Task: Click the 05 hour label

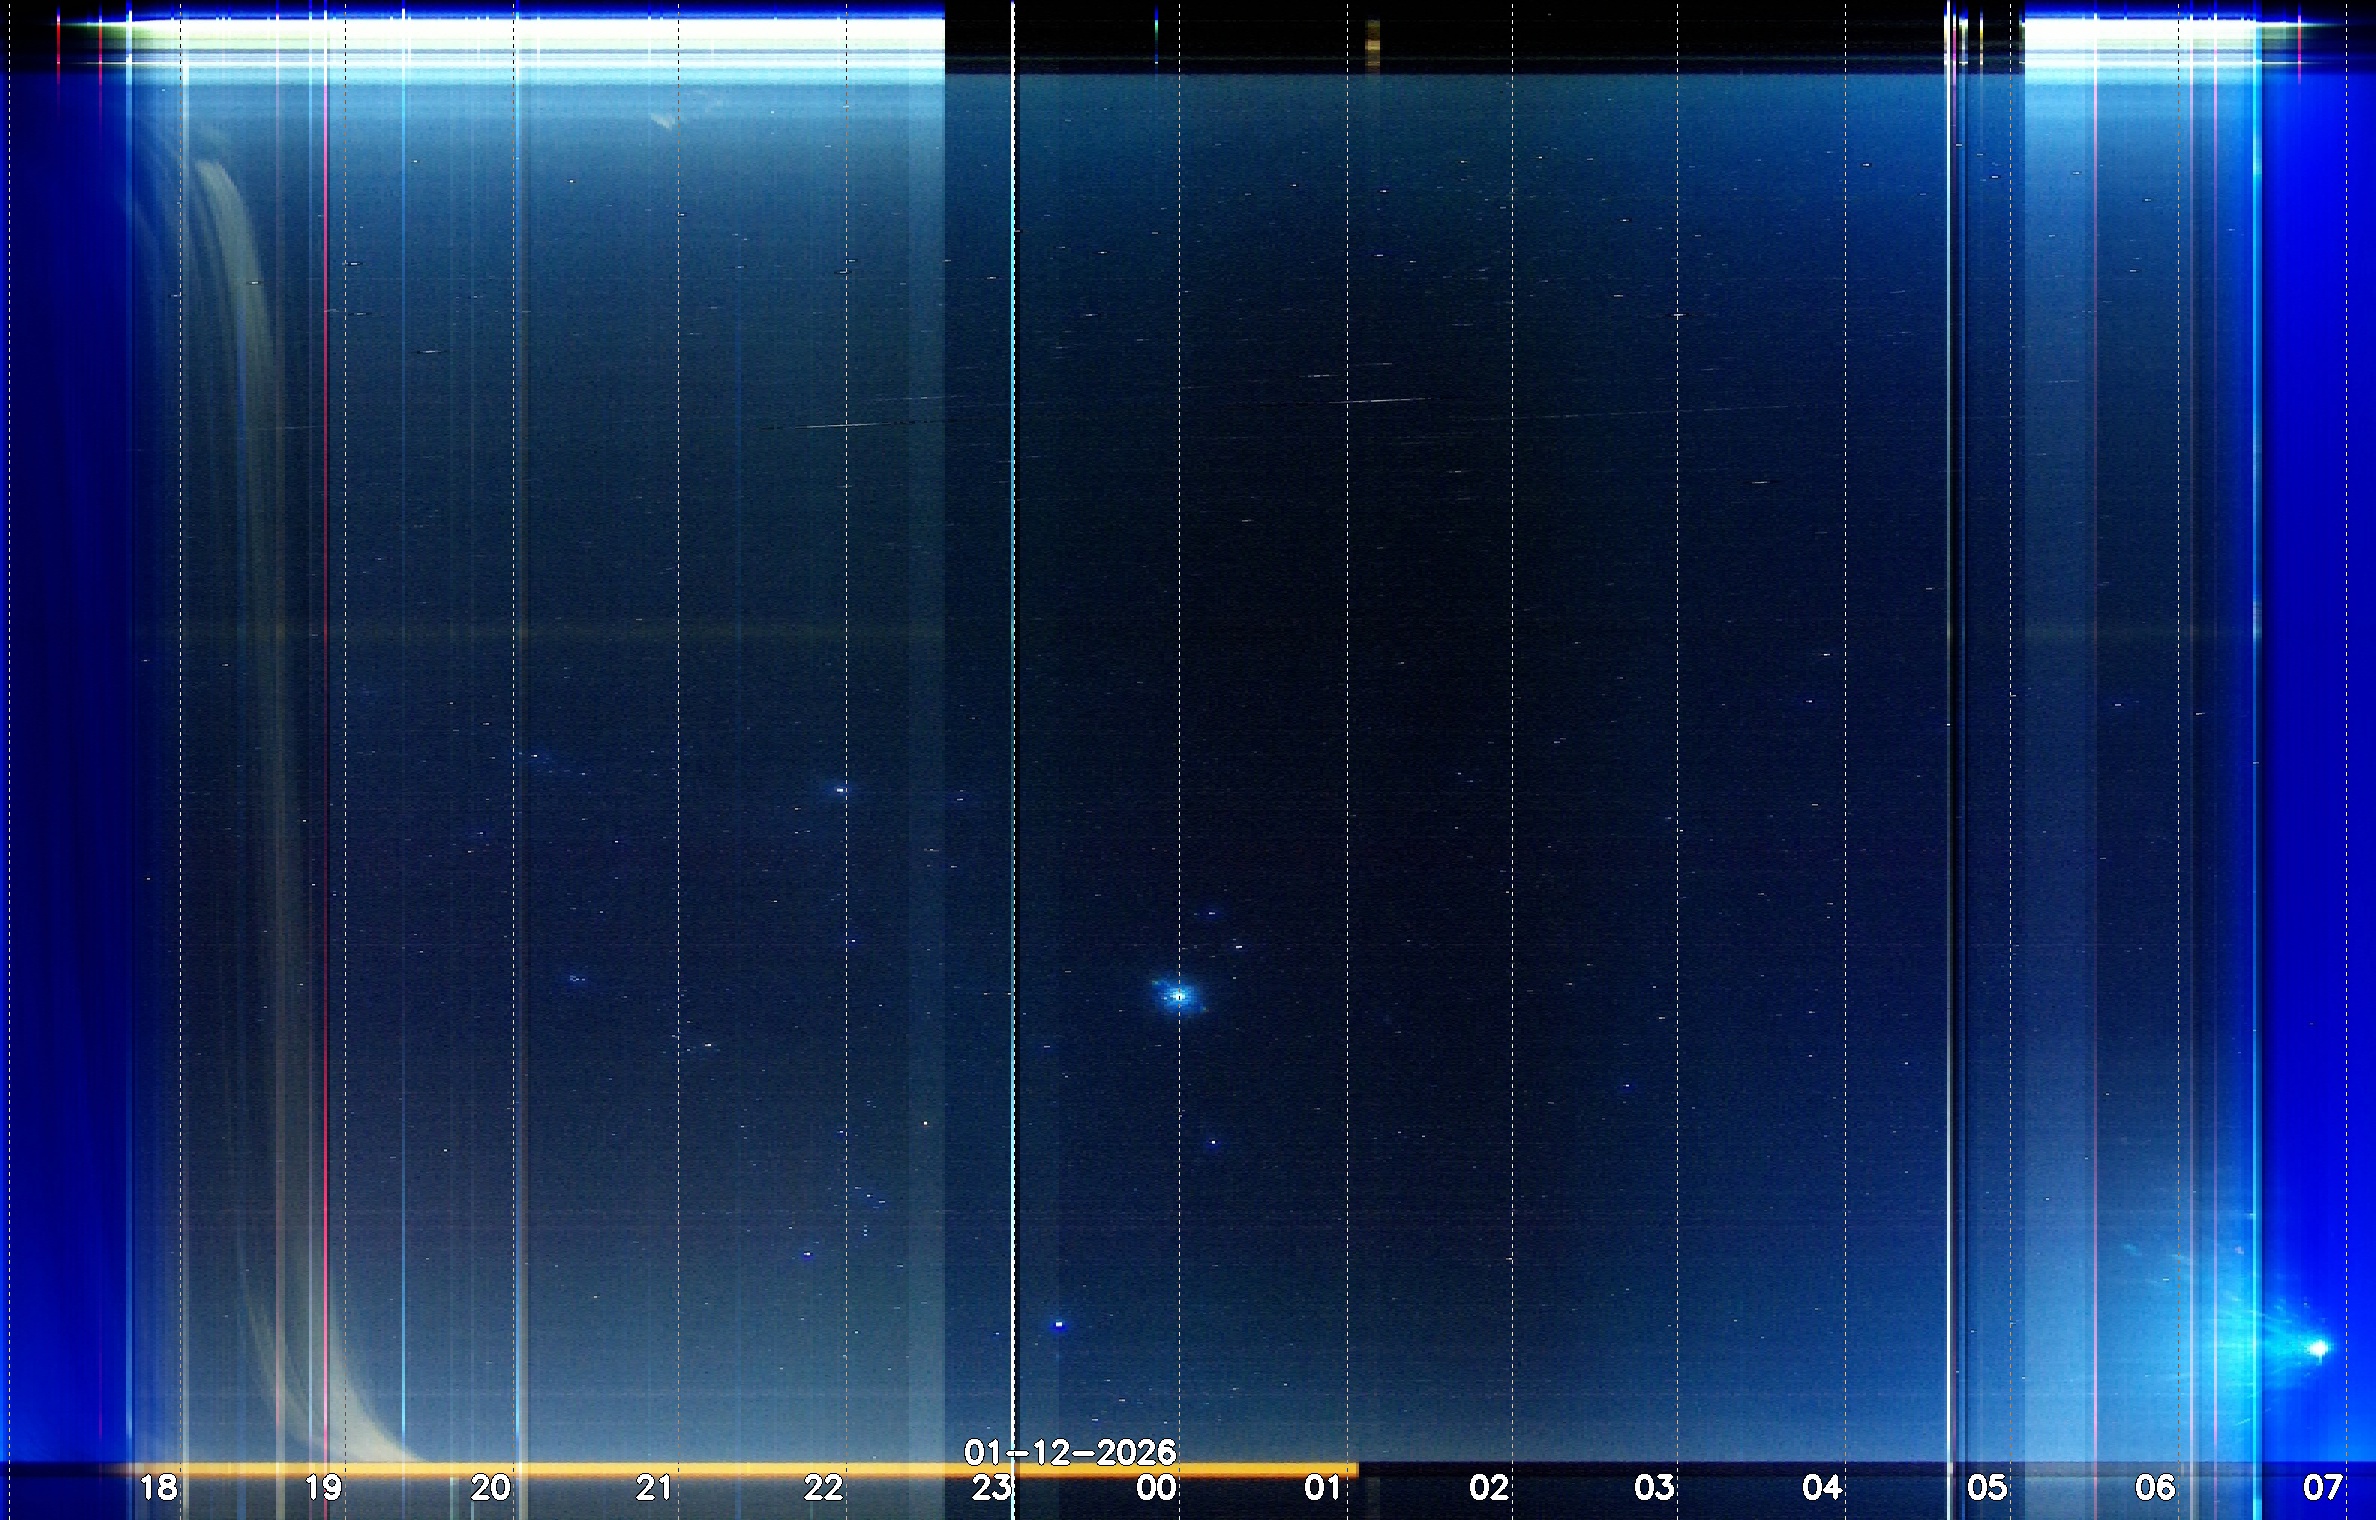Action: point(1987,1488)
